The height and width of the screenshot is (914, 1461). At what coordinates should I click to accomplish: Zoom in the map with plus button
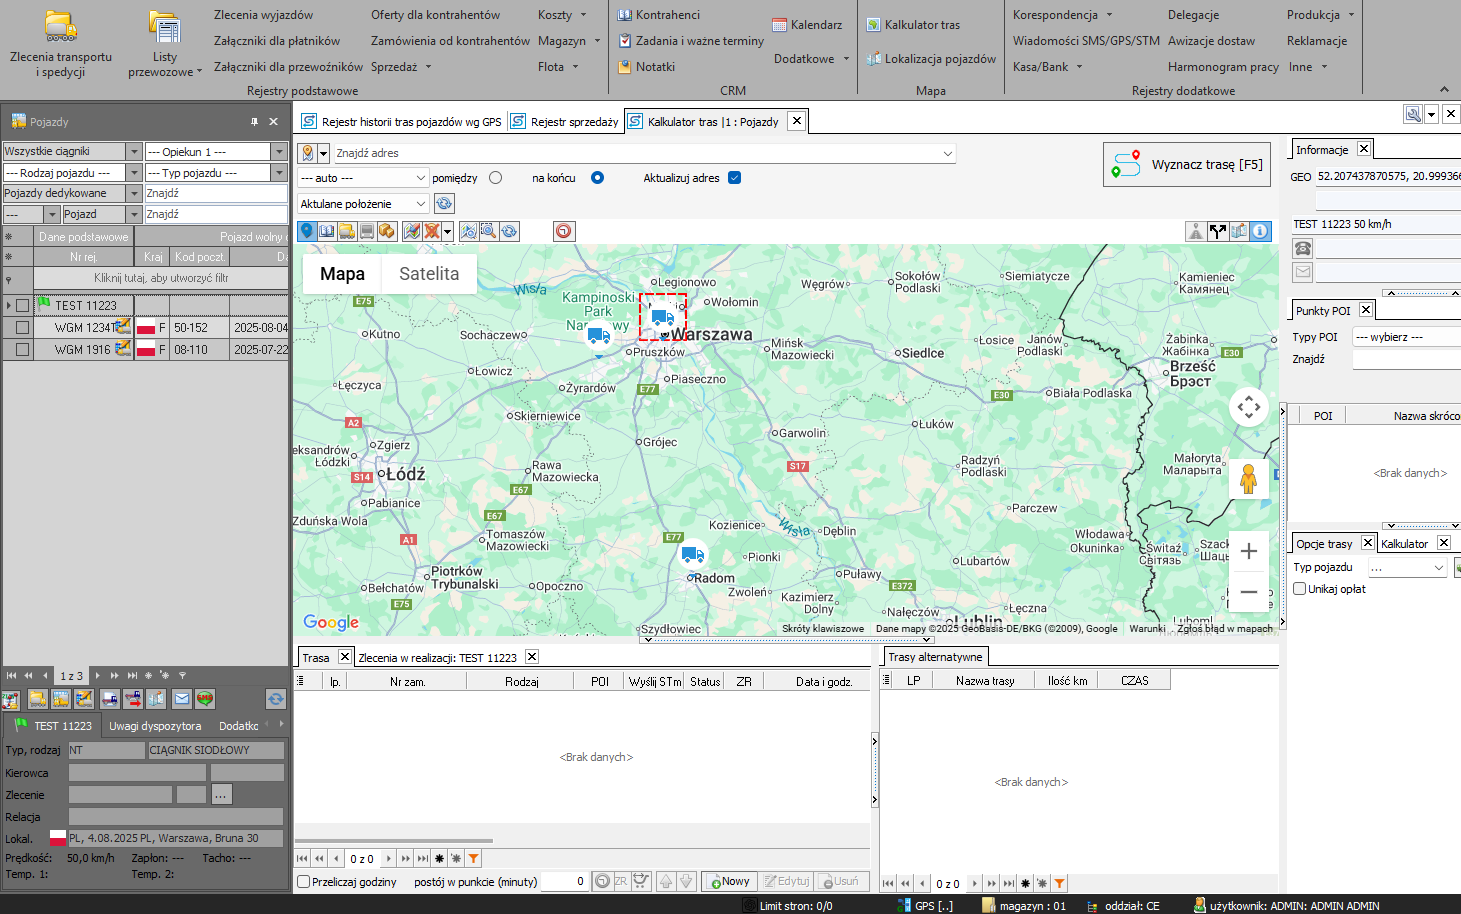click(x=1248, y=551)
